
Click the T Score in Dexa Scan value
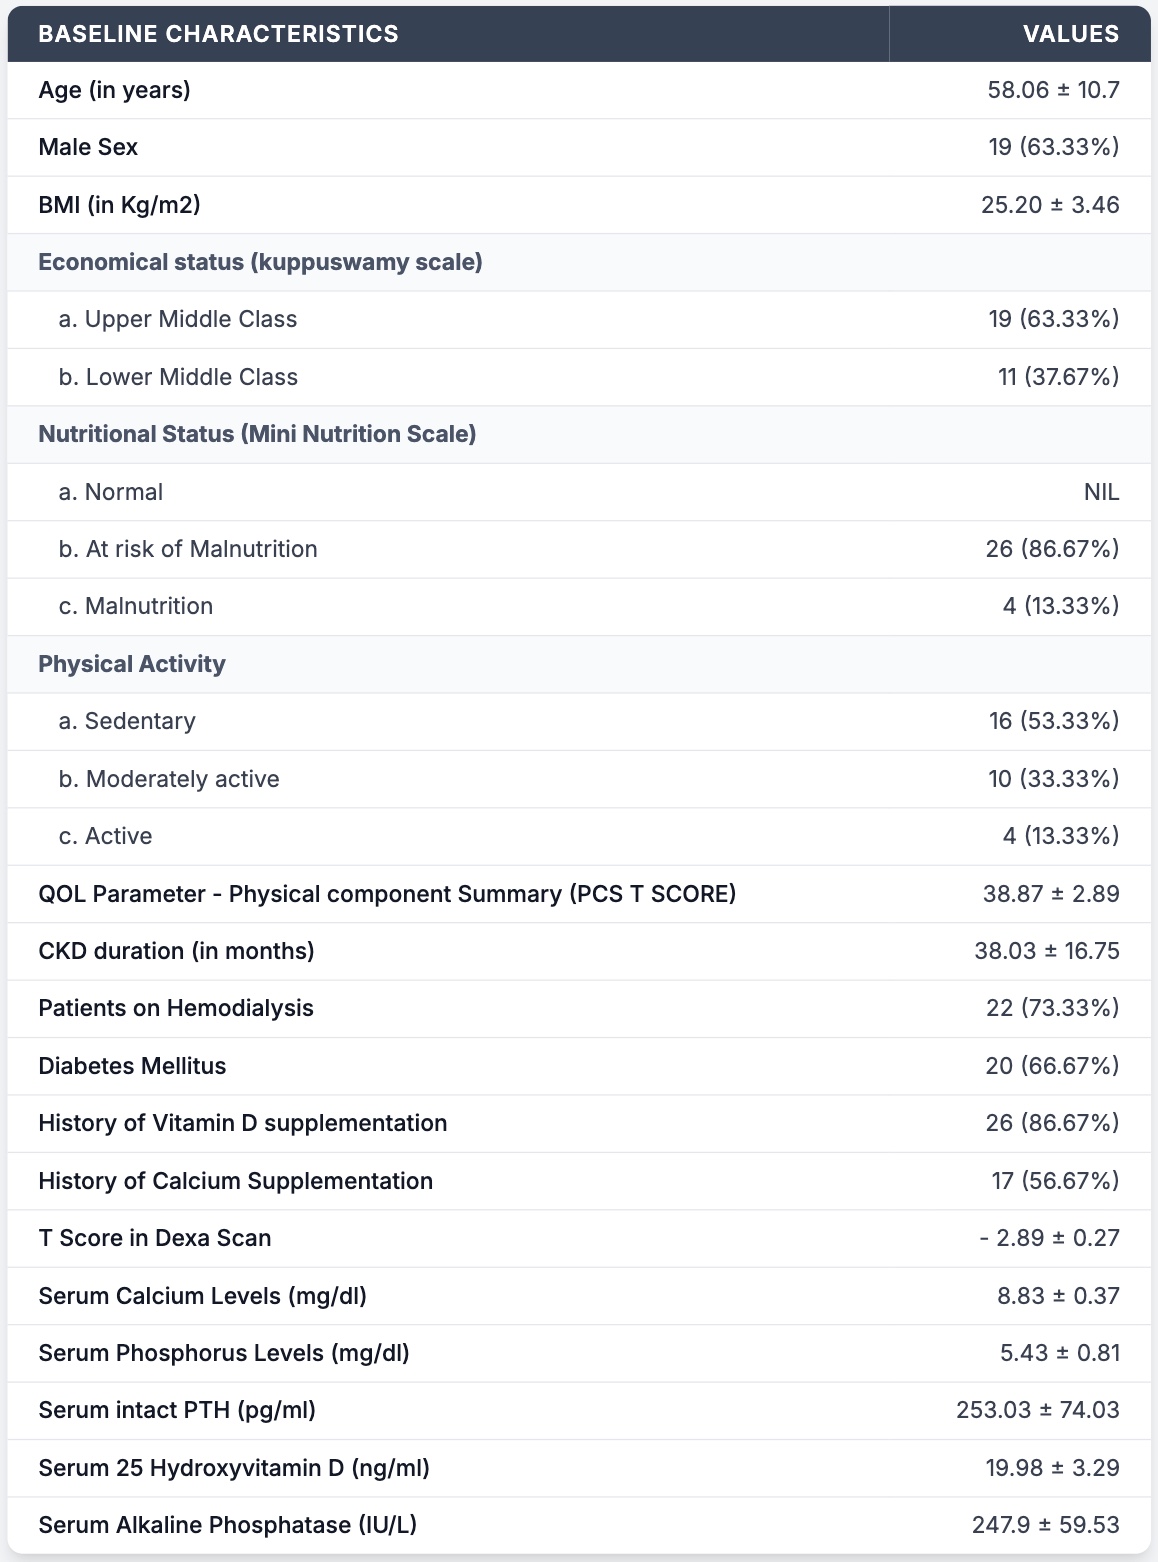1050,1238
